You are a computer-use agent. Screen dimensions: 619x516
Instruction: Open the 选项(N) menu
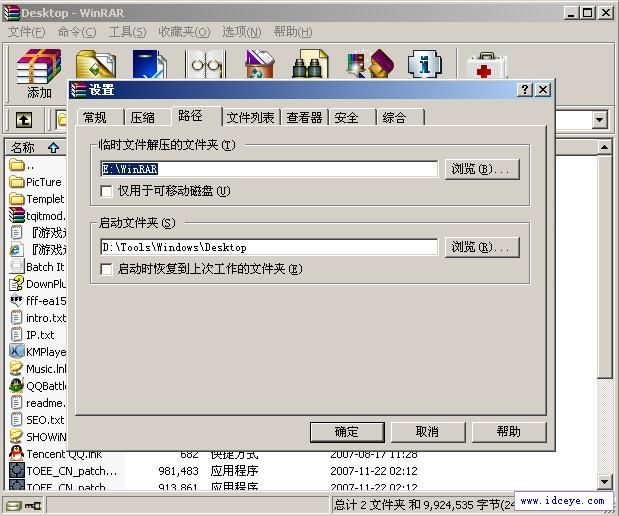coord(242,32)
